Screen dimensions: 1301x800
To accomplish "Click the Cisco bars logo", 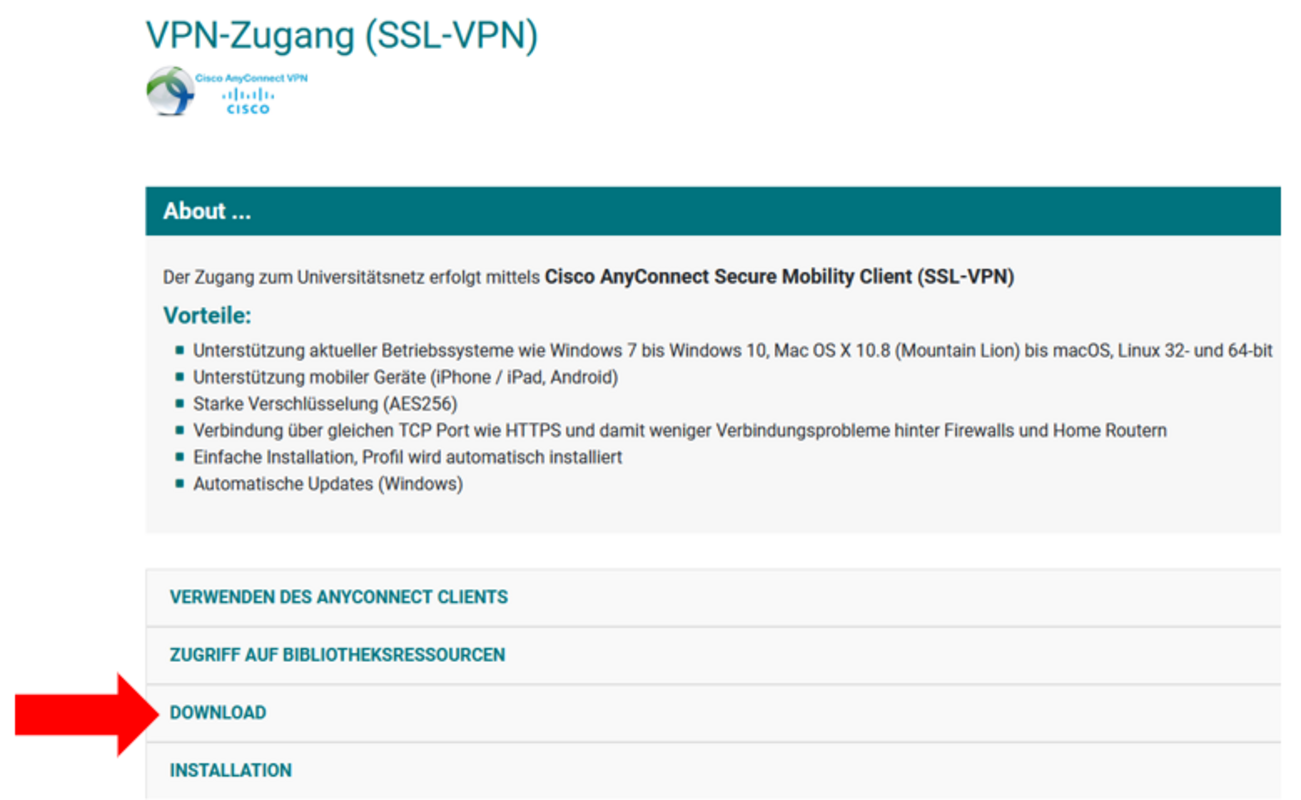I will tap(248, 100).
